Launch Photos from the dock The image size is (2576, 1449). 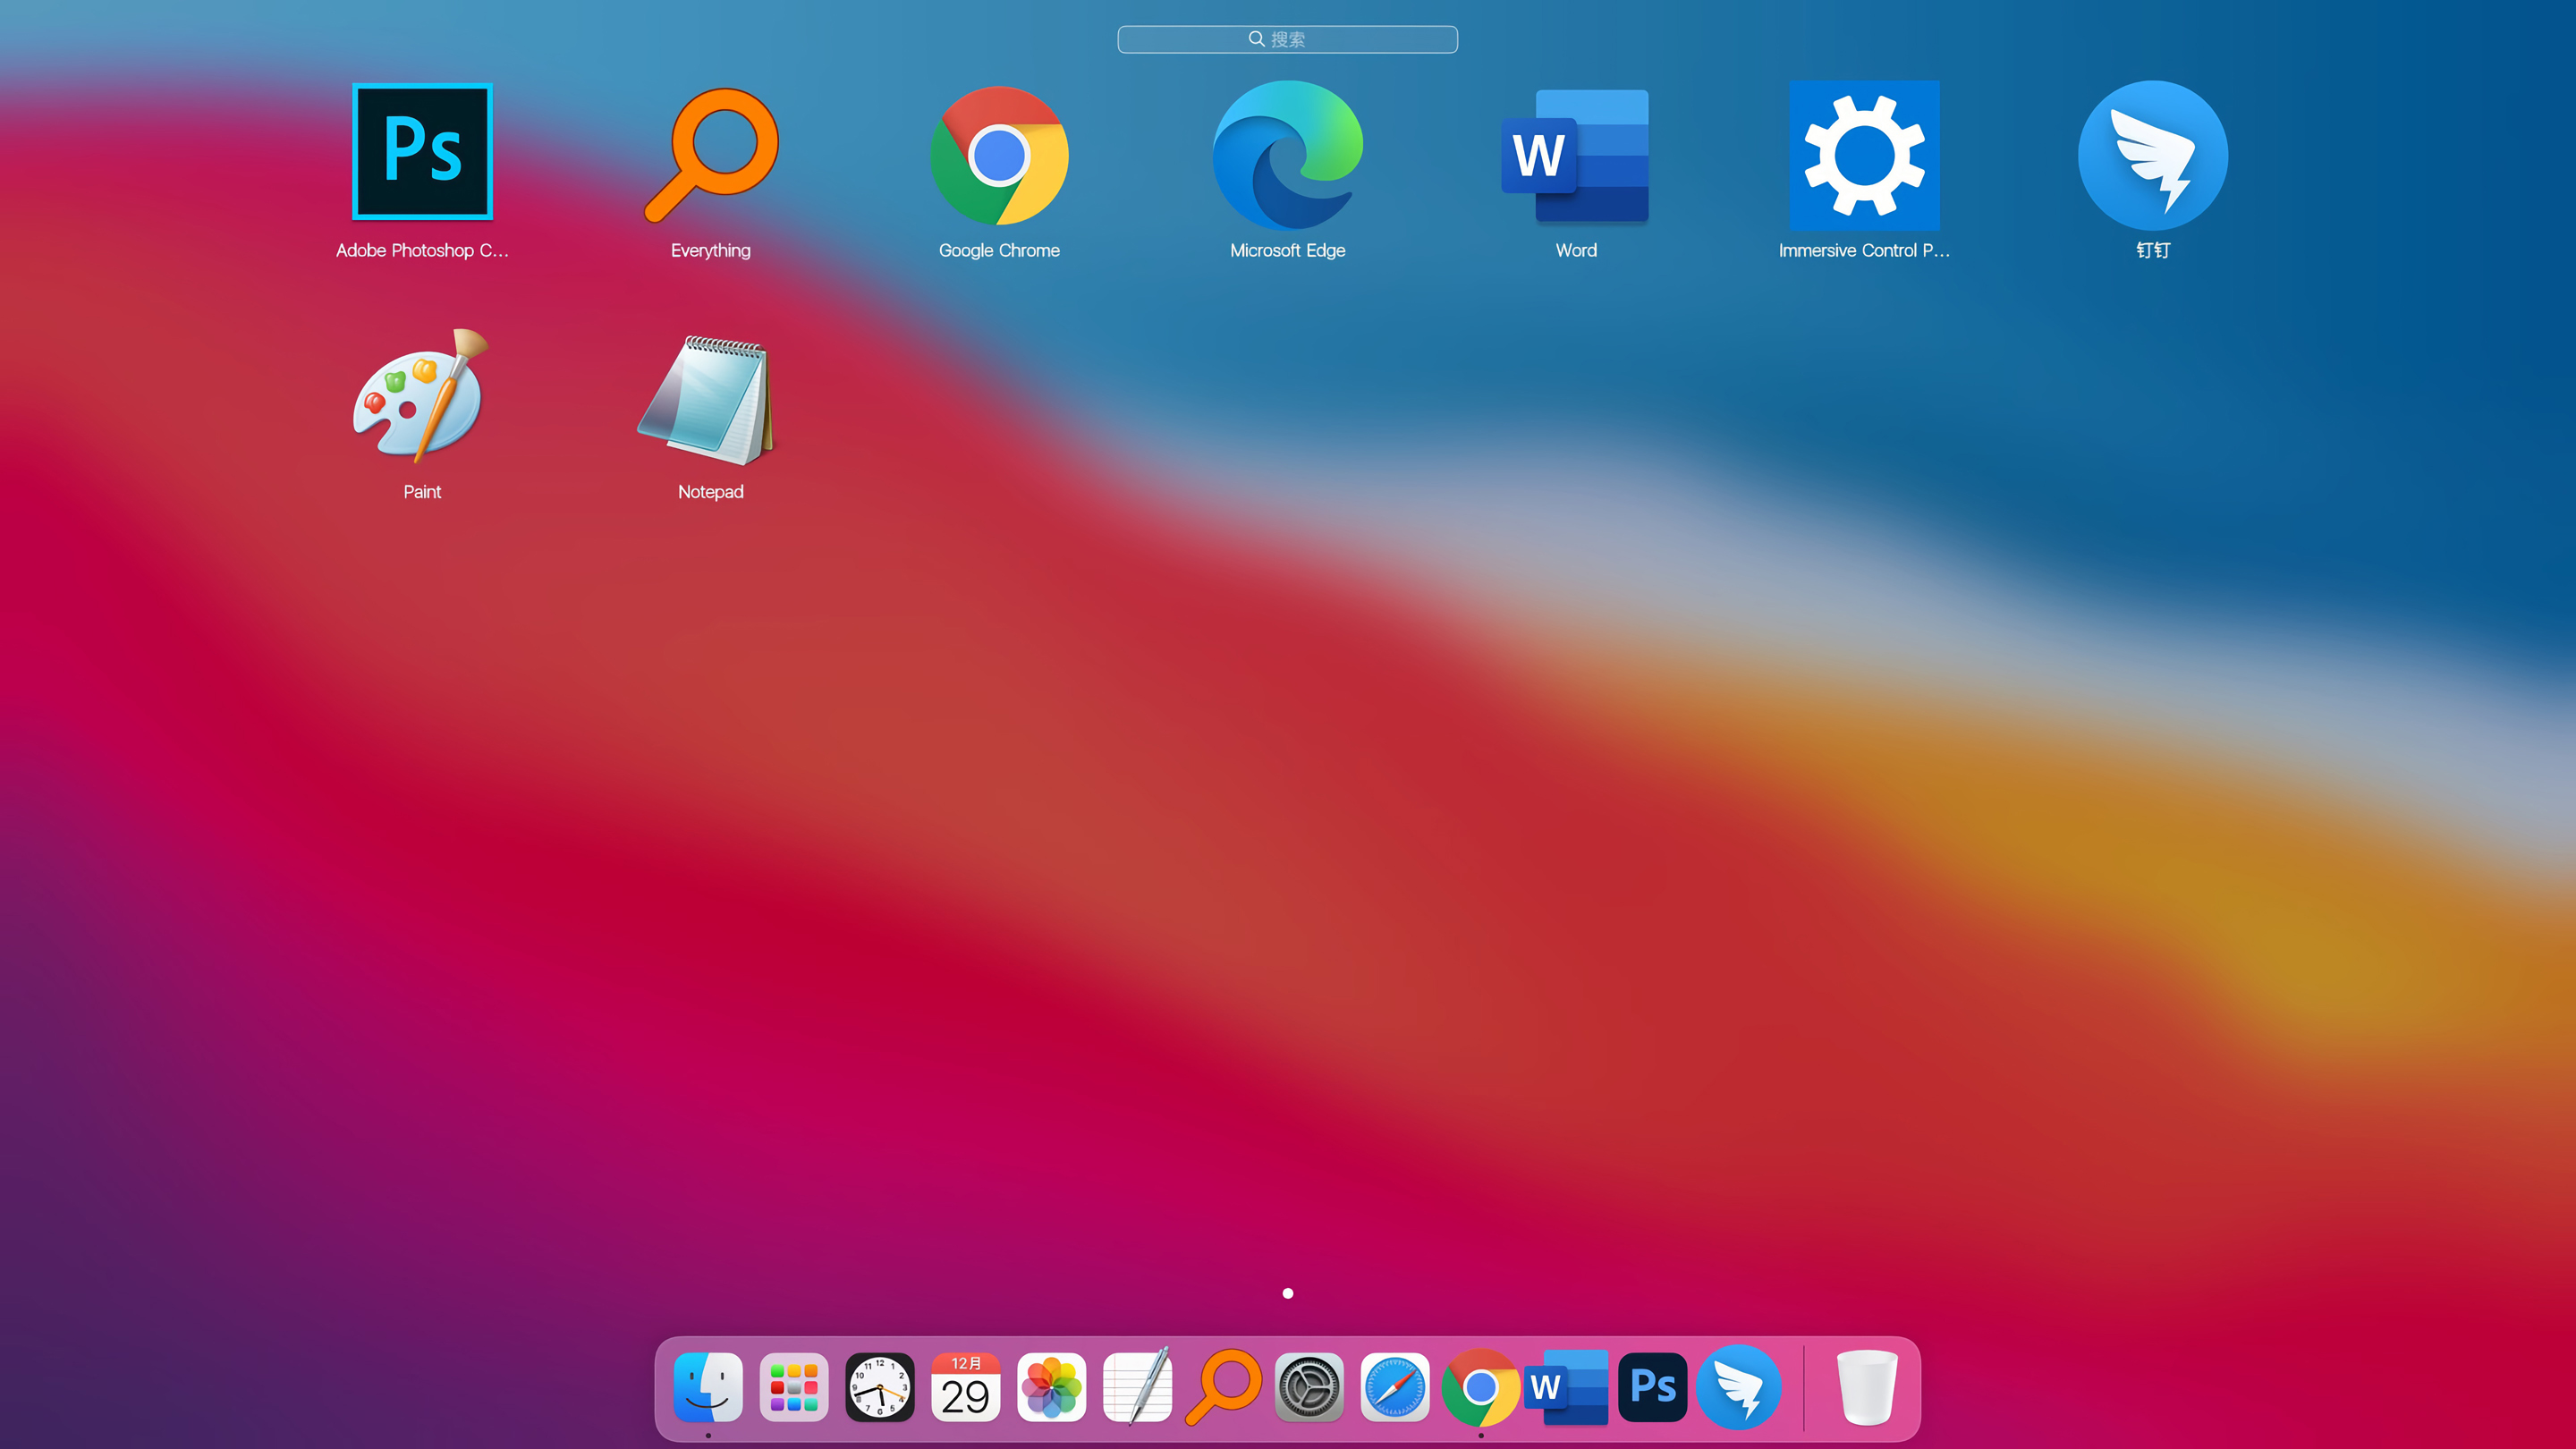coord(1052,1387)
